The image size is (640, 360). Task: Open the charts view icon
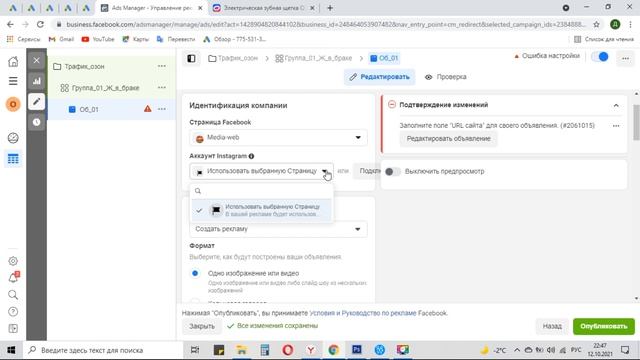[x=37, y=81]
